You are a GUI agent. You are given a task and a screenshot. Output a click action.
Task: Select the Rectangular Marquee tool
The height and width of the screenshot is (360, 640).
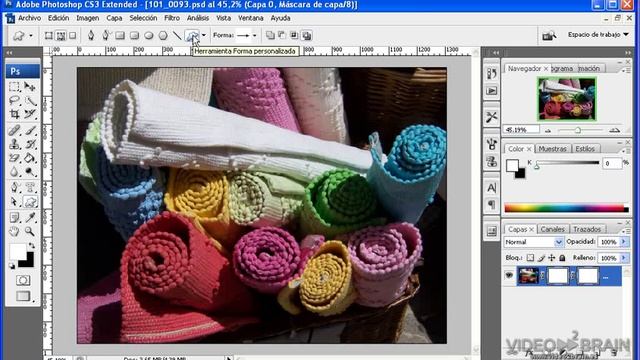pos(14,87)
